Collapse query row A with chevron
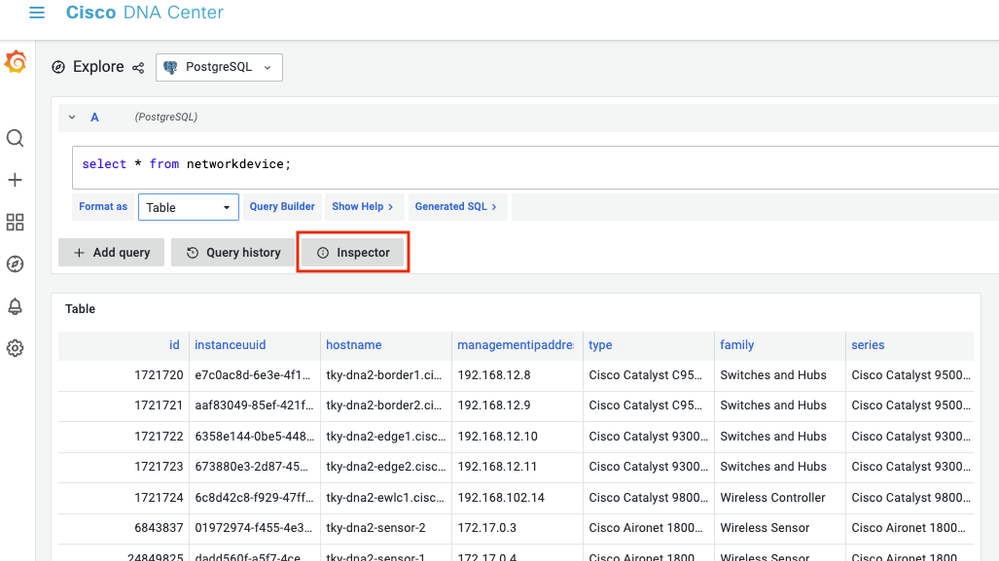This screenshot has width=999, height=561. pyautogui.click(x=72, y=117)
